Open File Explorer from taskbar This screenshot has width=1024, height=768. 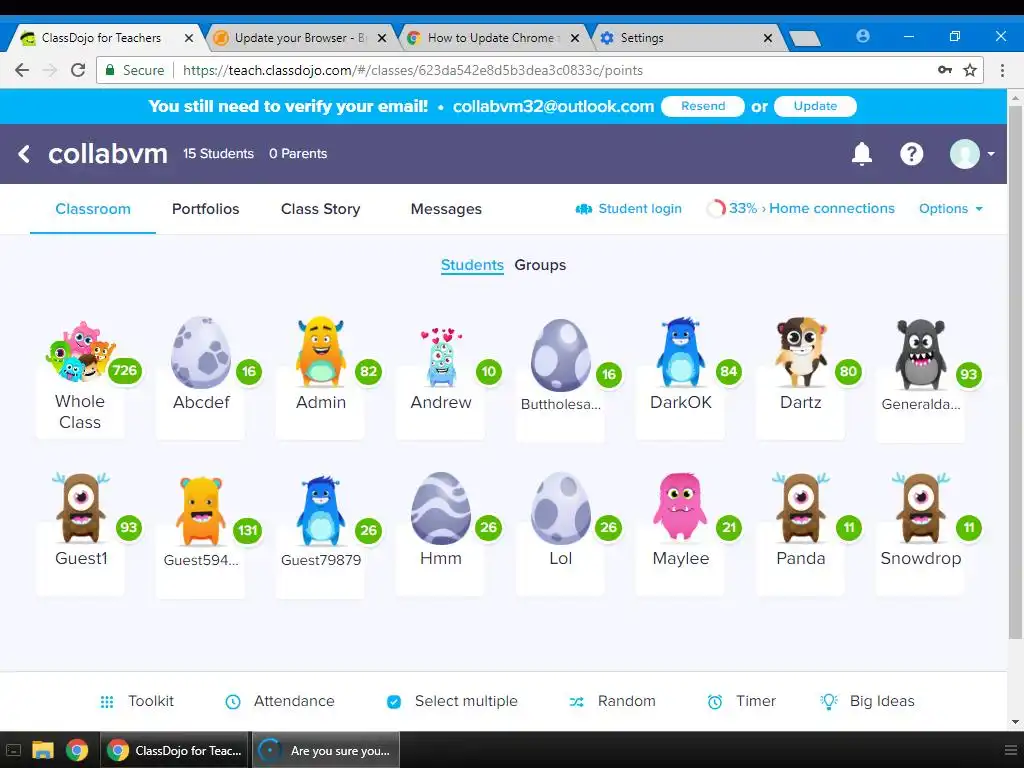(x=42, y=750)
